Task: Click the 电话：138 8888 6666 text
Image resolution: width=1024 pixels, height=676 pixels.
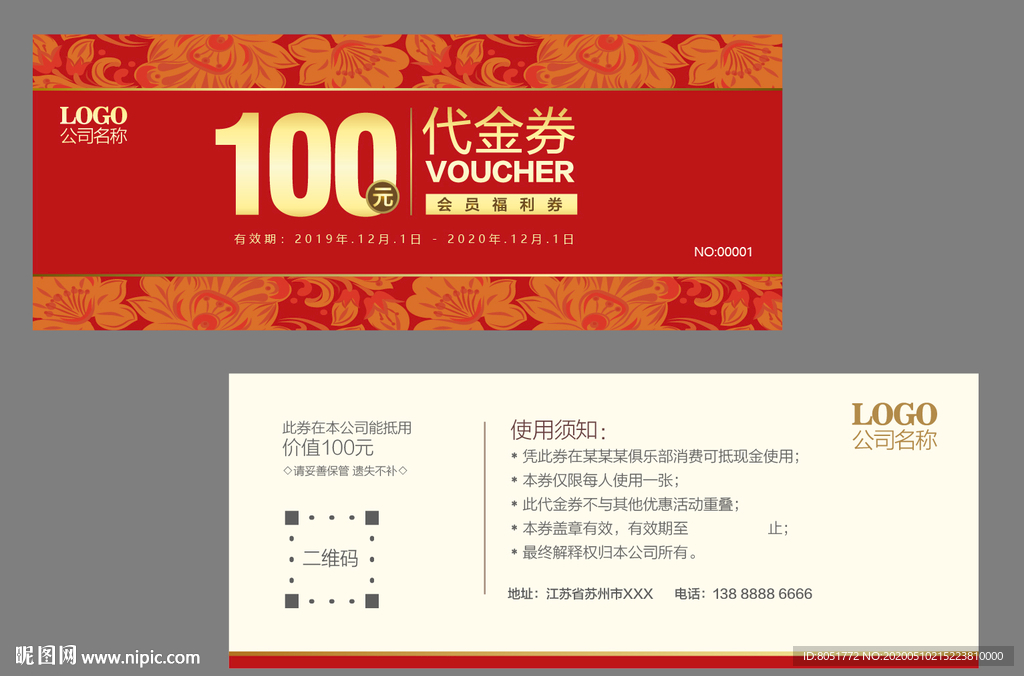Action: coord(743,594)
